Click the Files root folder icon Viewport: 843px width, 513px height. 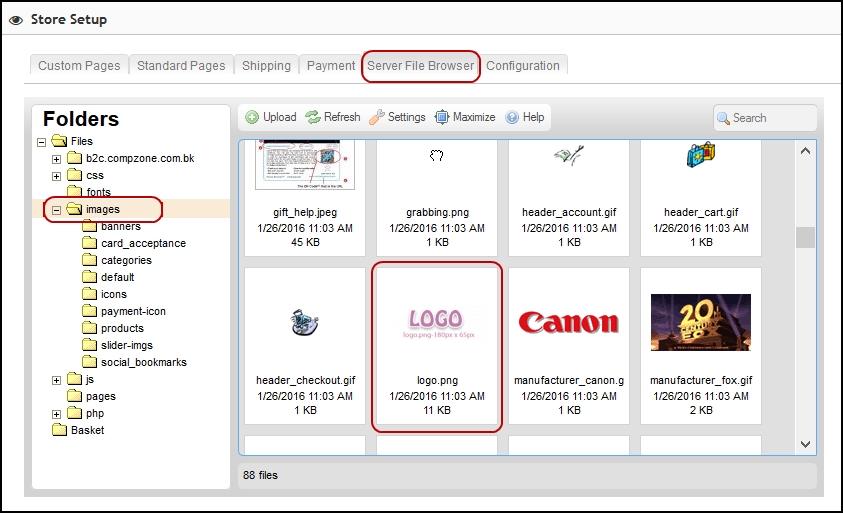click(59, 141)
